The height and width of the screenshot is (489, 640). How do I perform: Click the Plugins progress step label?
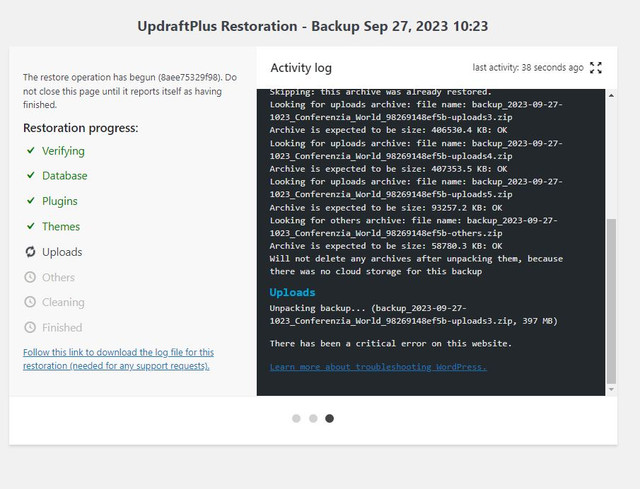click(x=60, y=201)
